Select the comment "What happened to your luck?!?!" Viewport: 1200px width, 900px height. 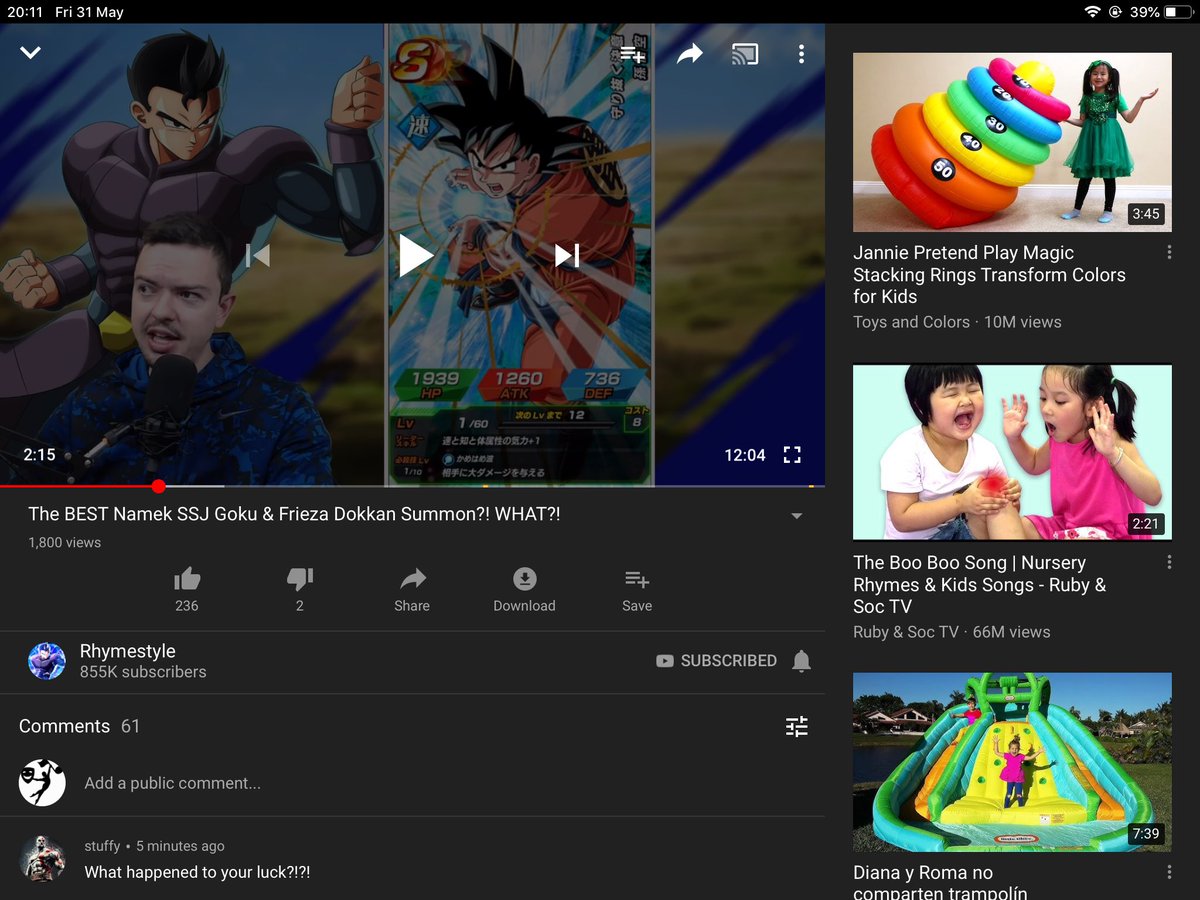[x=197, y=872]
